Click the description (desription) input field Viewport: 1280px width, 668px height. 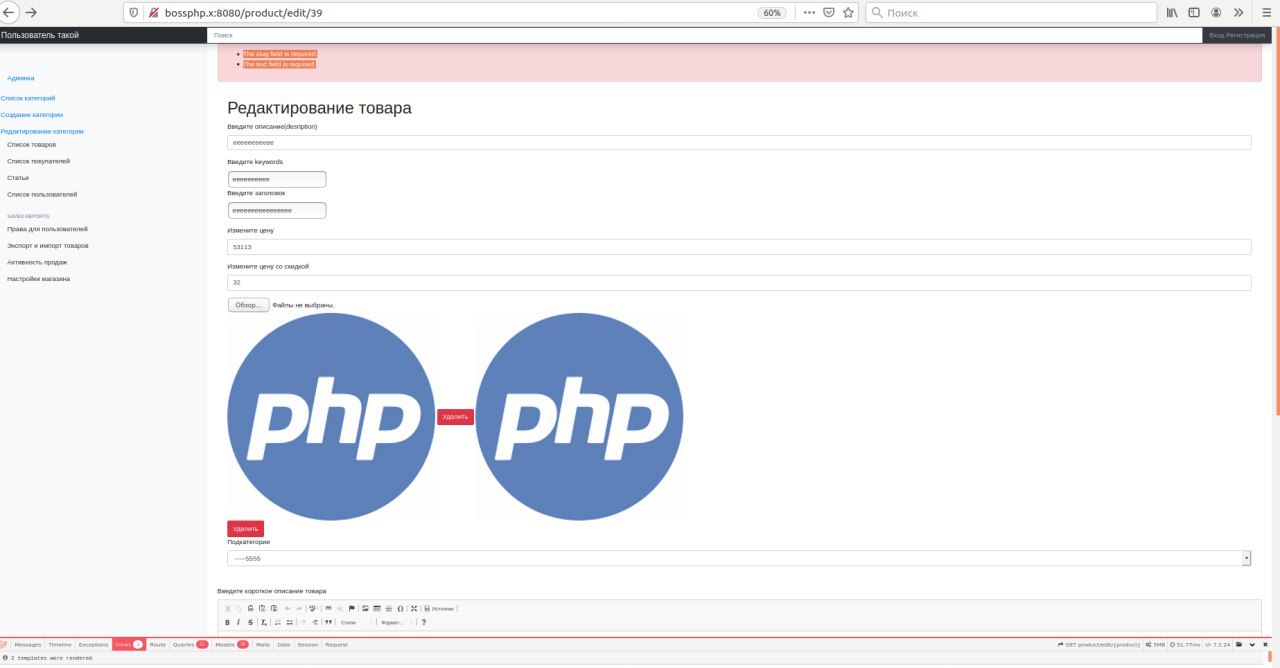click(x=739, y=142)
